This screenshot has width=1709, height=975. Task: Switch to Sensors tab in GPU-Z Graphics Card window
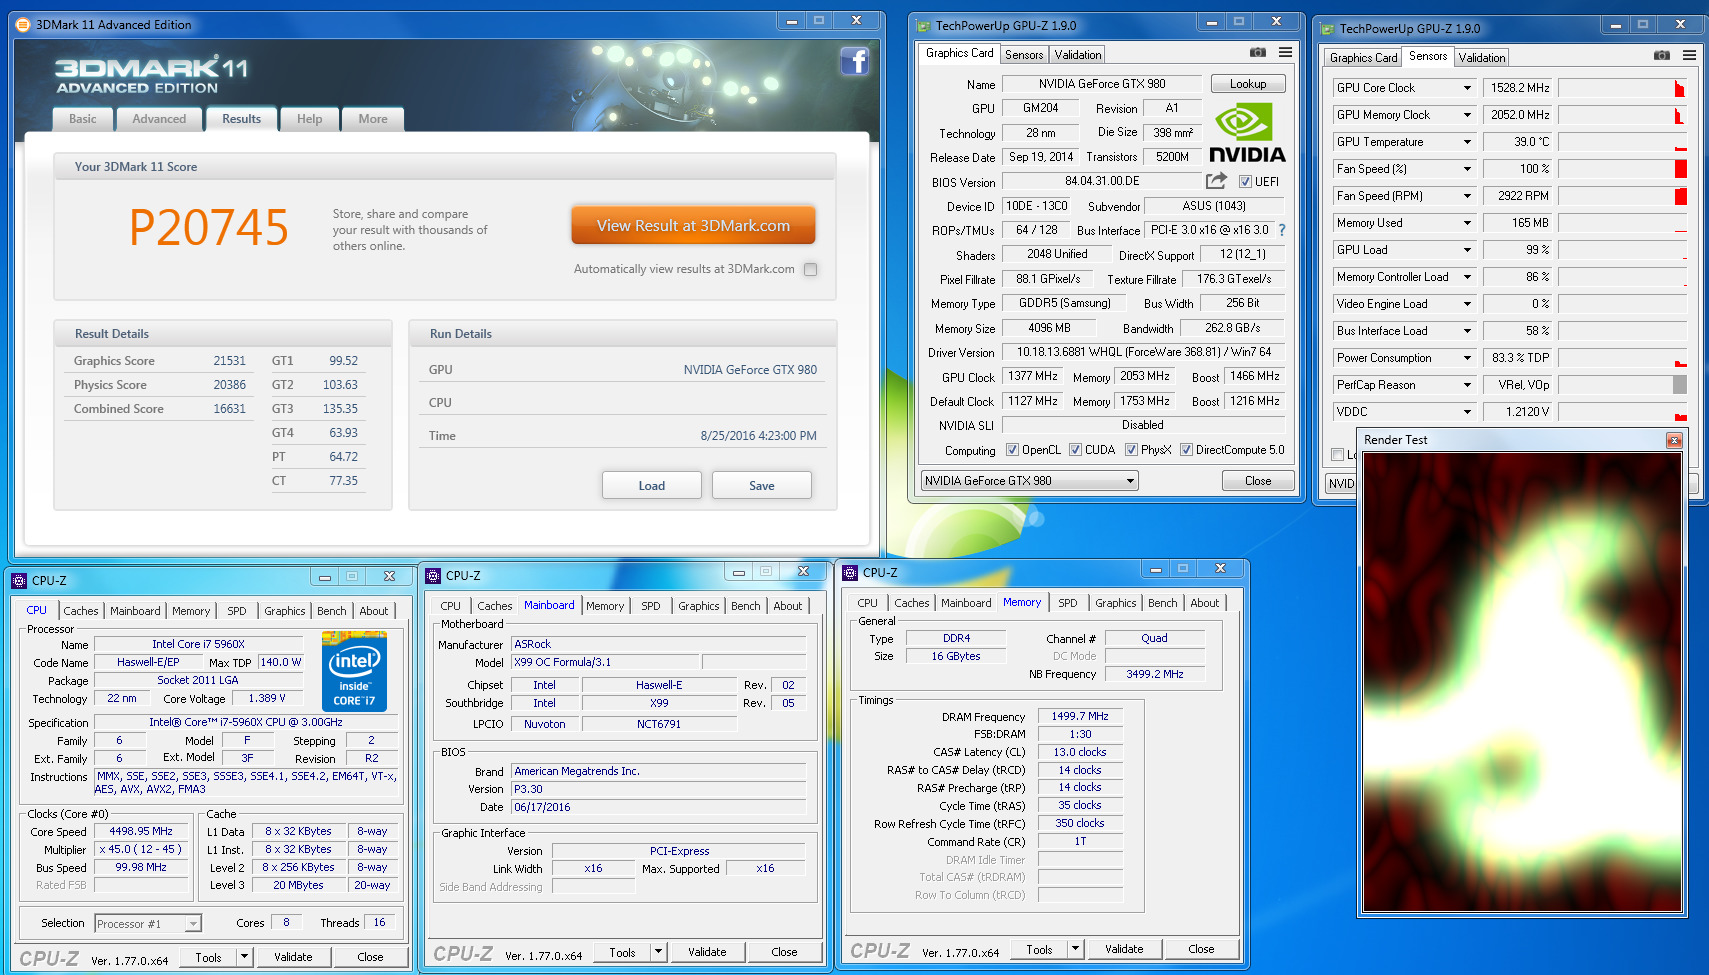point(1024,55)
